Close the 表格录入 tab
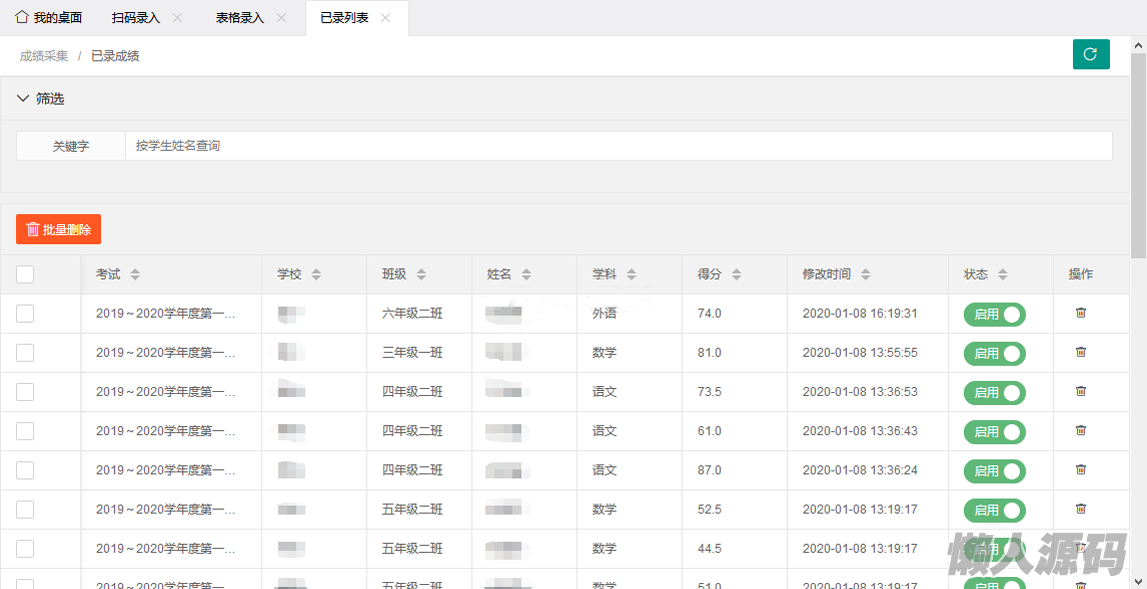The width and height of the screenshot is (1147, 589). [281, 18]
